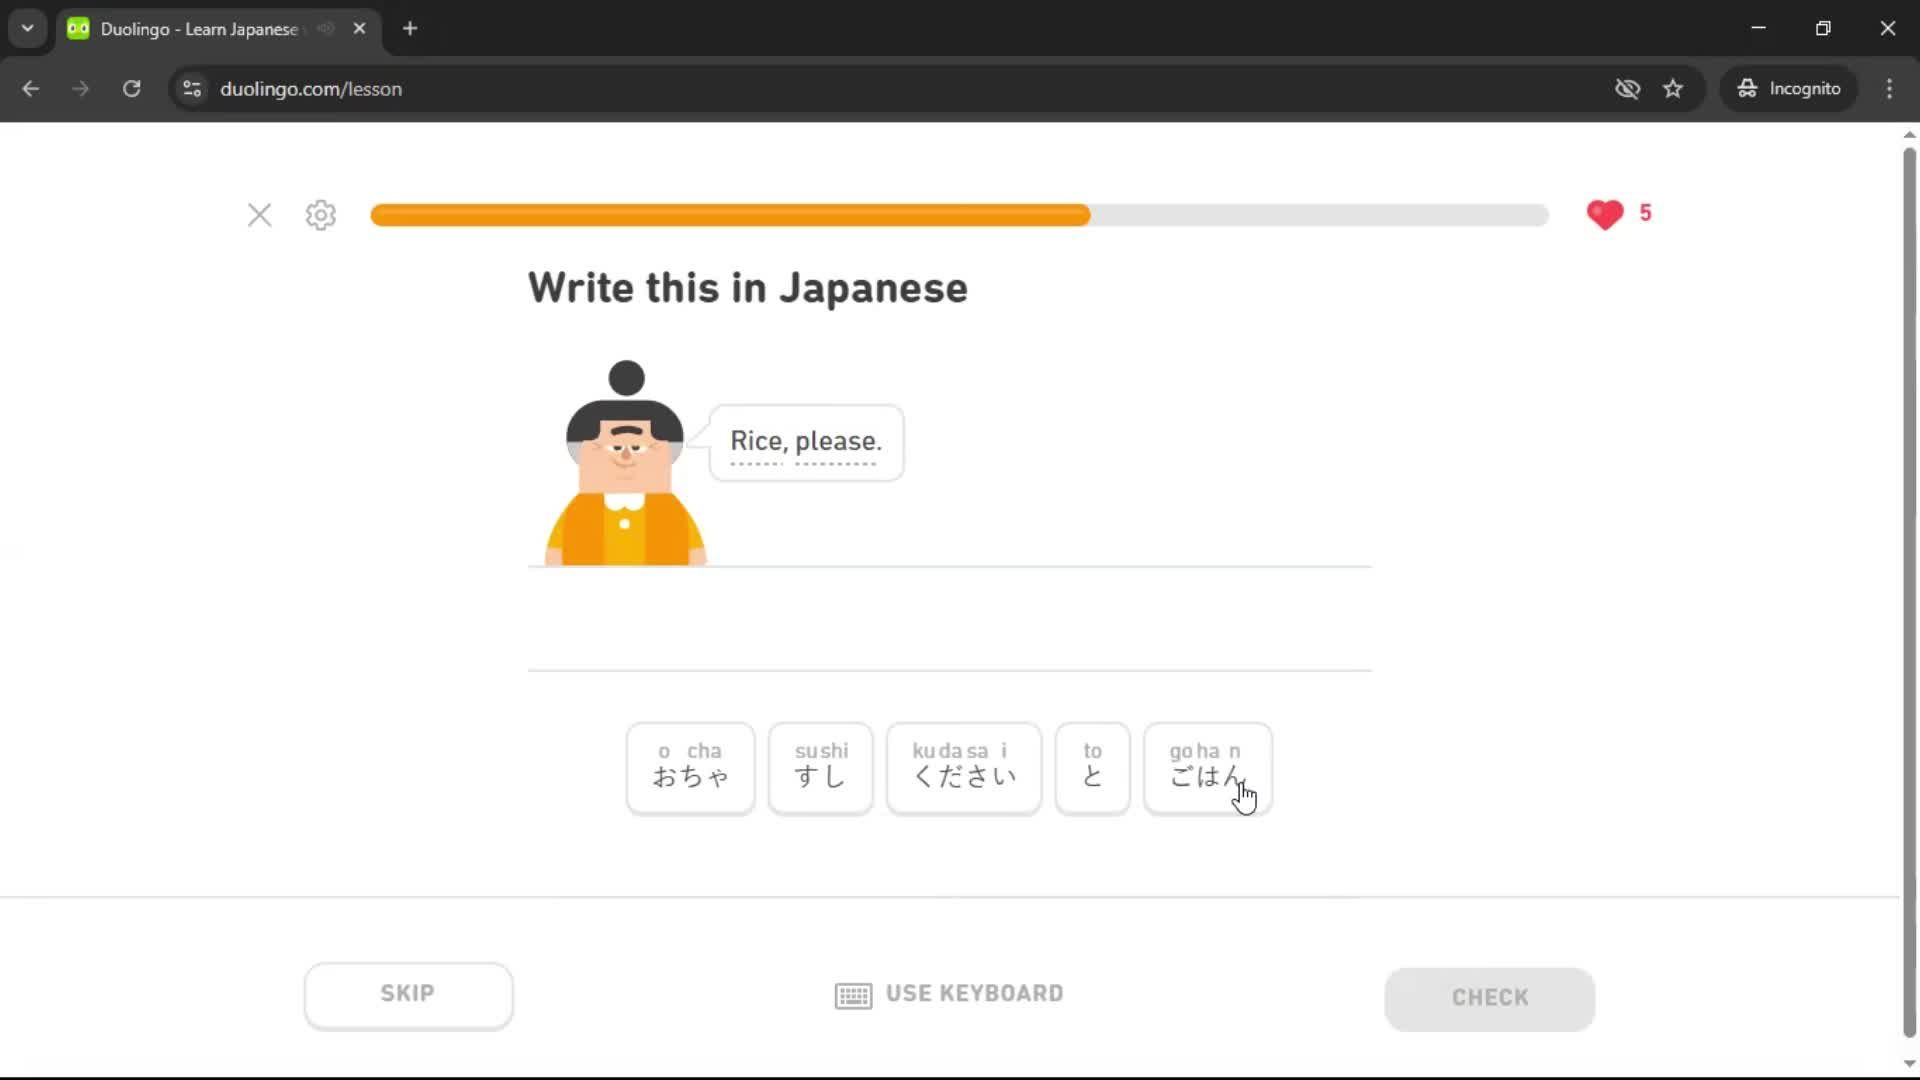Screen dimensions: 1920x1080
Task: Open a new browser tab
Action: pyautogui.click(x=410, y=28)
